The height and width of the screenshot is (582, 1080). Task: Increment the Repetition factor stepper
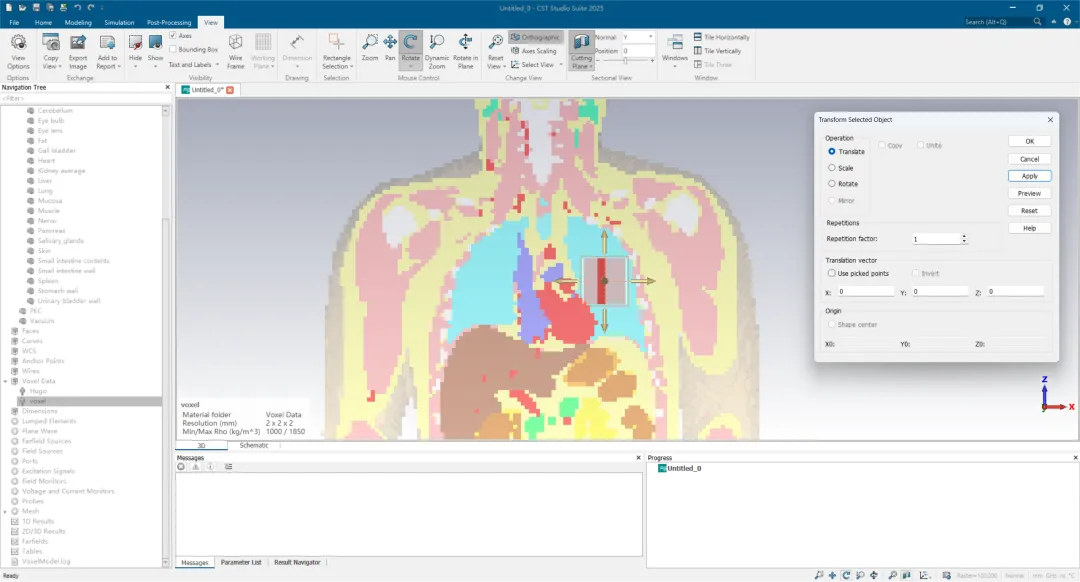tap(964, 236)
